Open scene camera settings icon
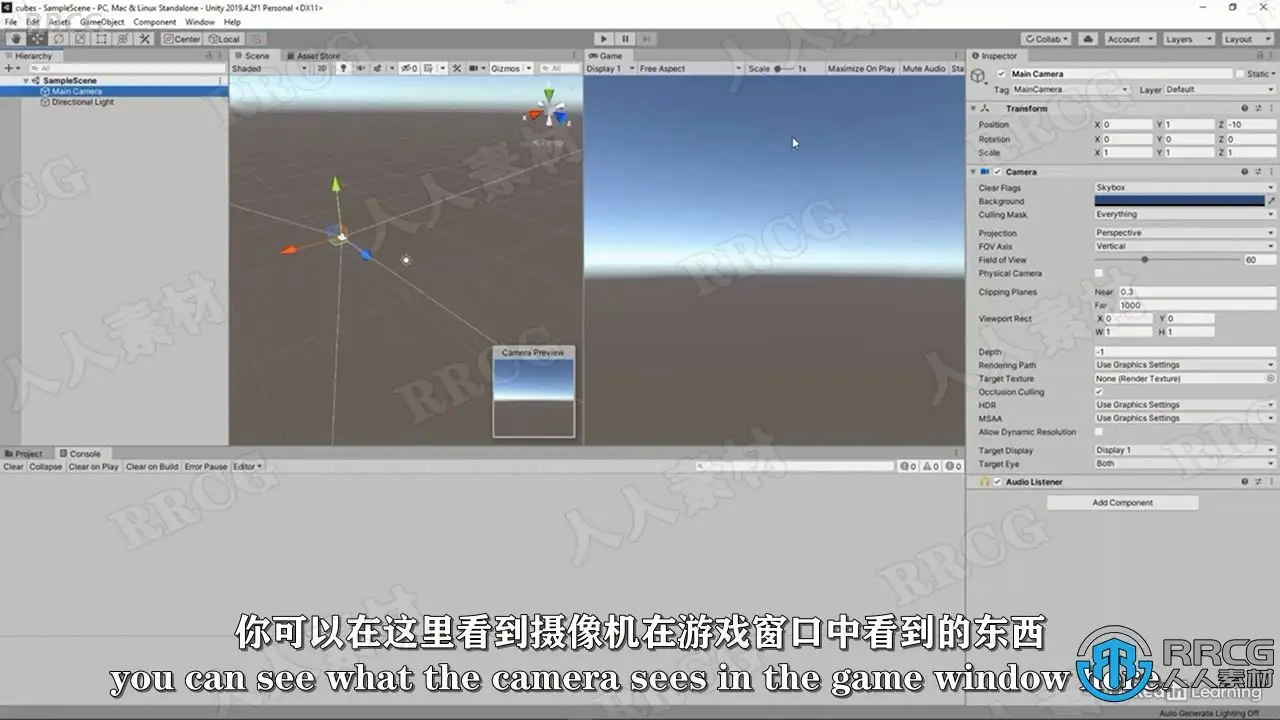The height and width of the screenshot is (720, 1280). (474, 68)
